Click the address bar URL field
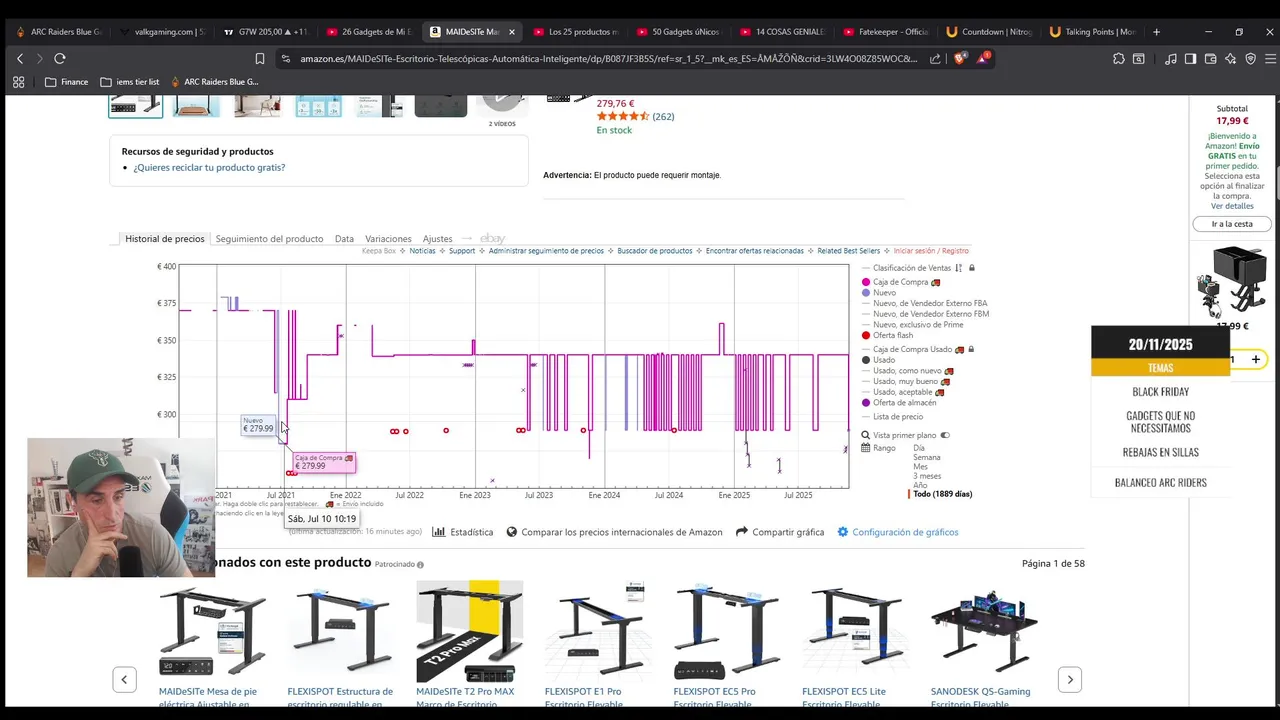1280x720 pixels. [608, 59]
